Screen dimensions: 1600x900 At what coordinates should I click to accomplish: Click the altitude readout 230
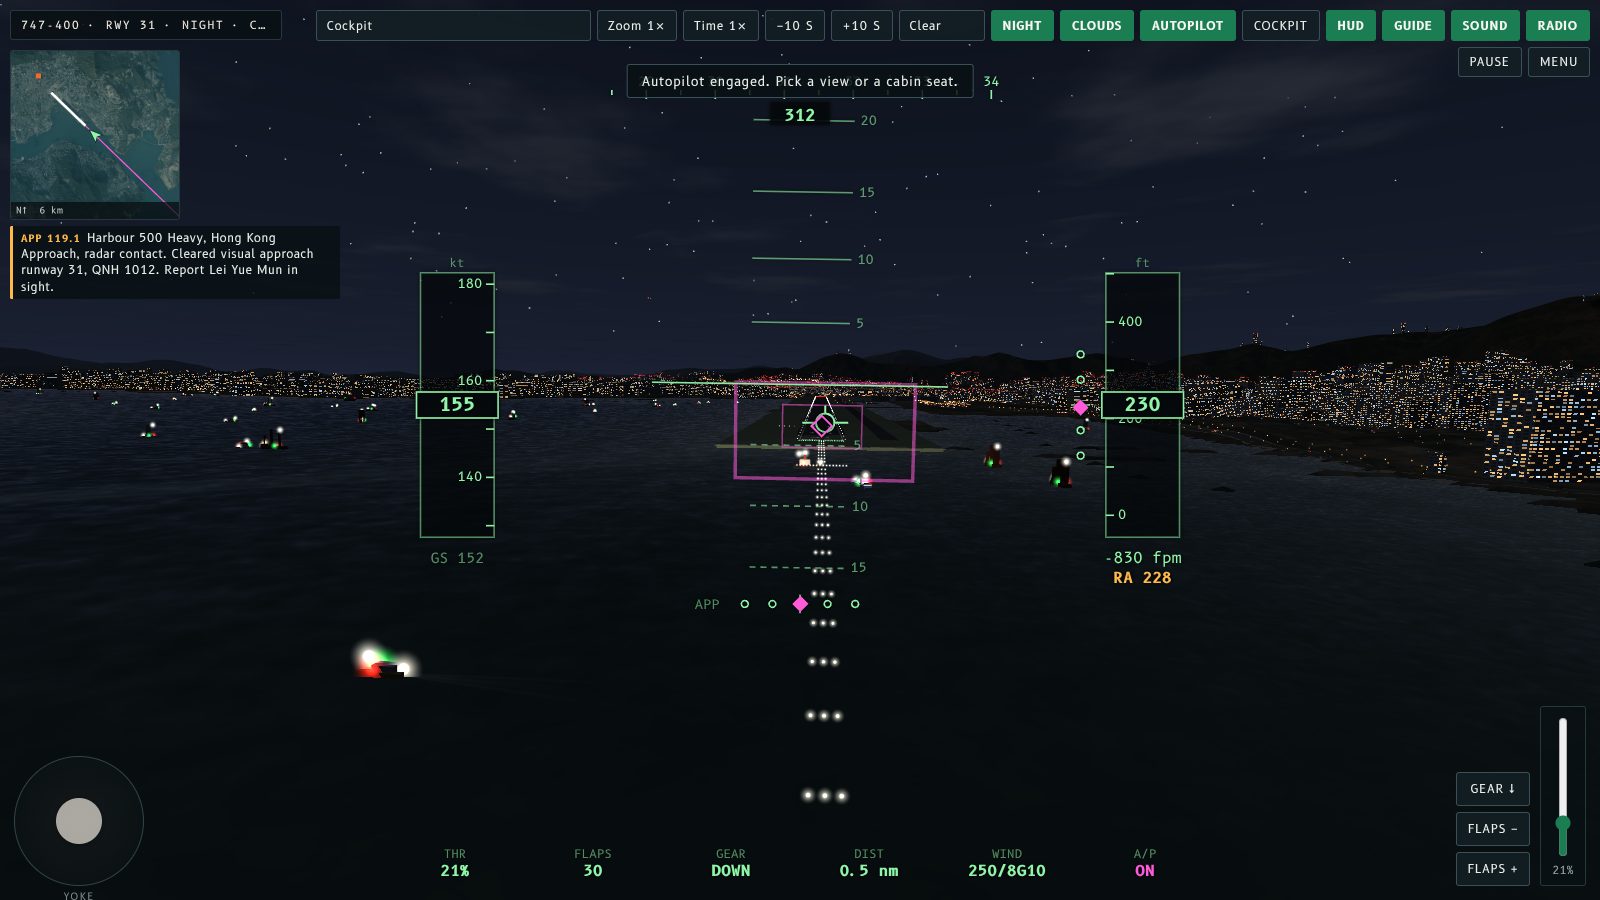(1142, 405)
